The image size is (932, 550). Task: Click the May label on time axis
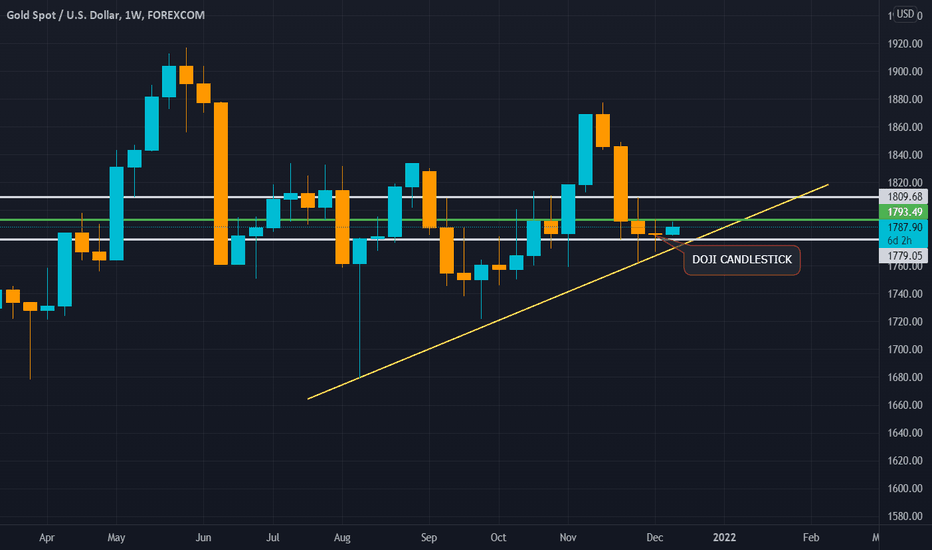pos(116,538)
